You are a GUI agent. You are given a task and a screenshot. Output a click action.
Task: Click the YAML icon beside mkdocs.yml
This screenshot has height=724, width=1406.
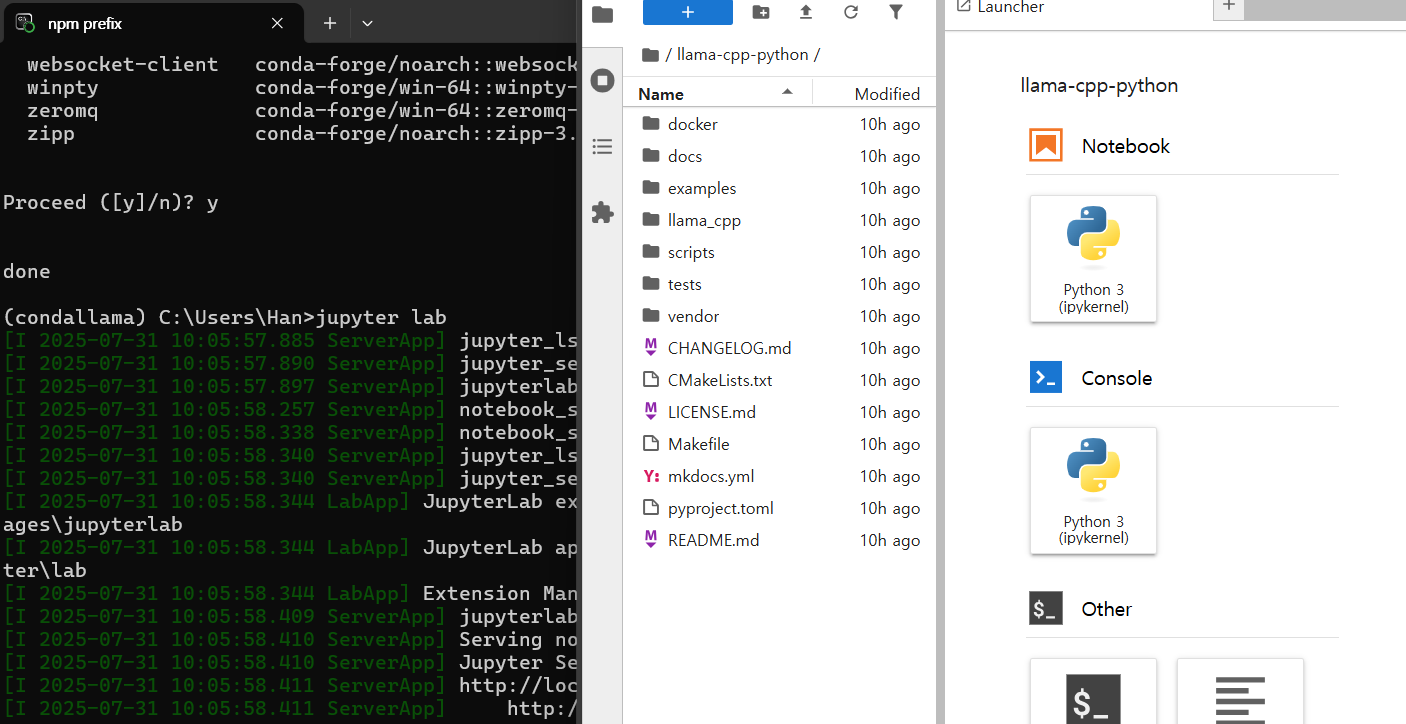point(651,476)
